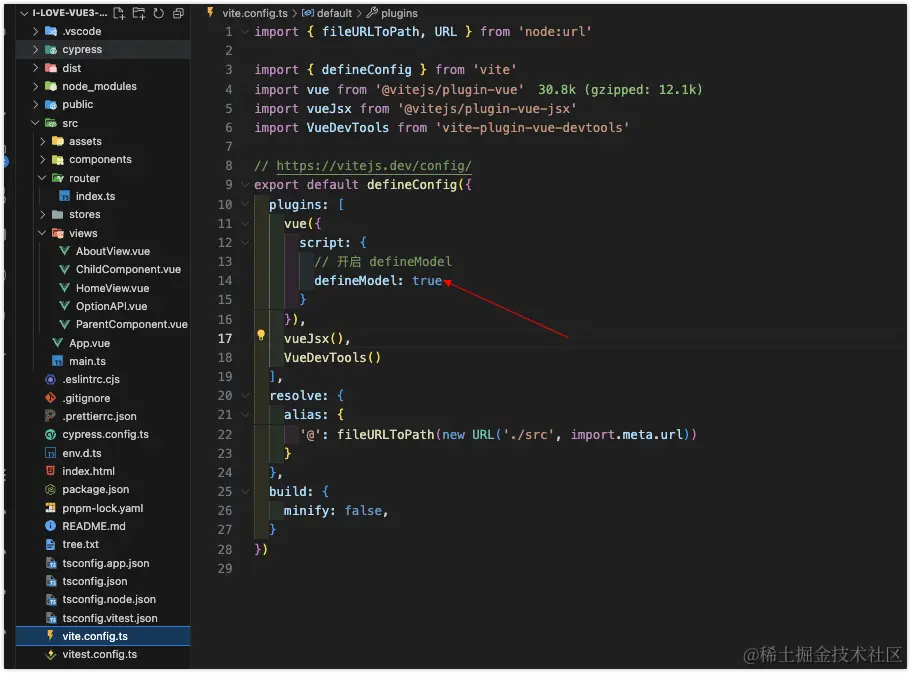Click the Collapse Folders icon in explorer header
This screenshot has width=911, height=673.
coord(178,13)
